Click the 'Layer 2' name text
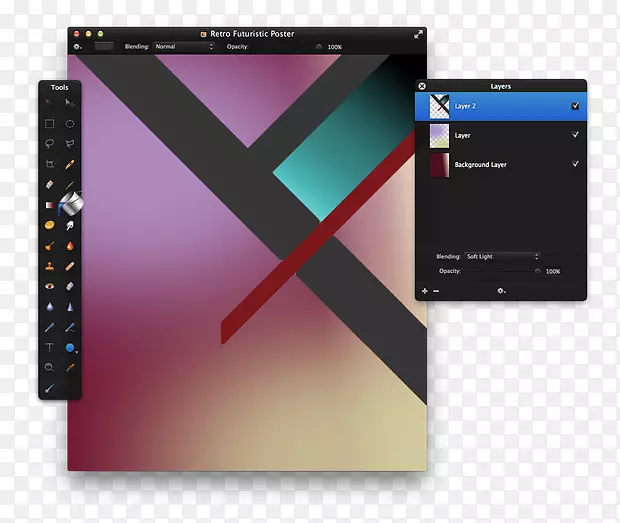 (x=465, y=106)
